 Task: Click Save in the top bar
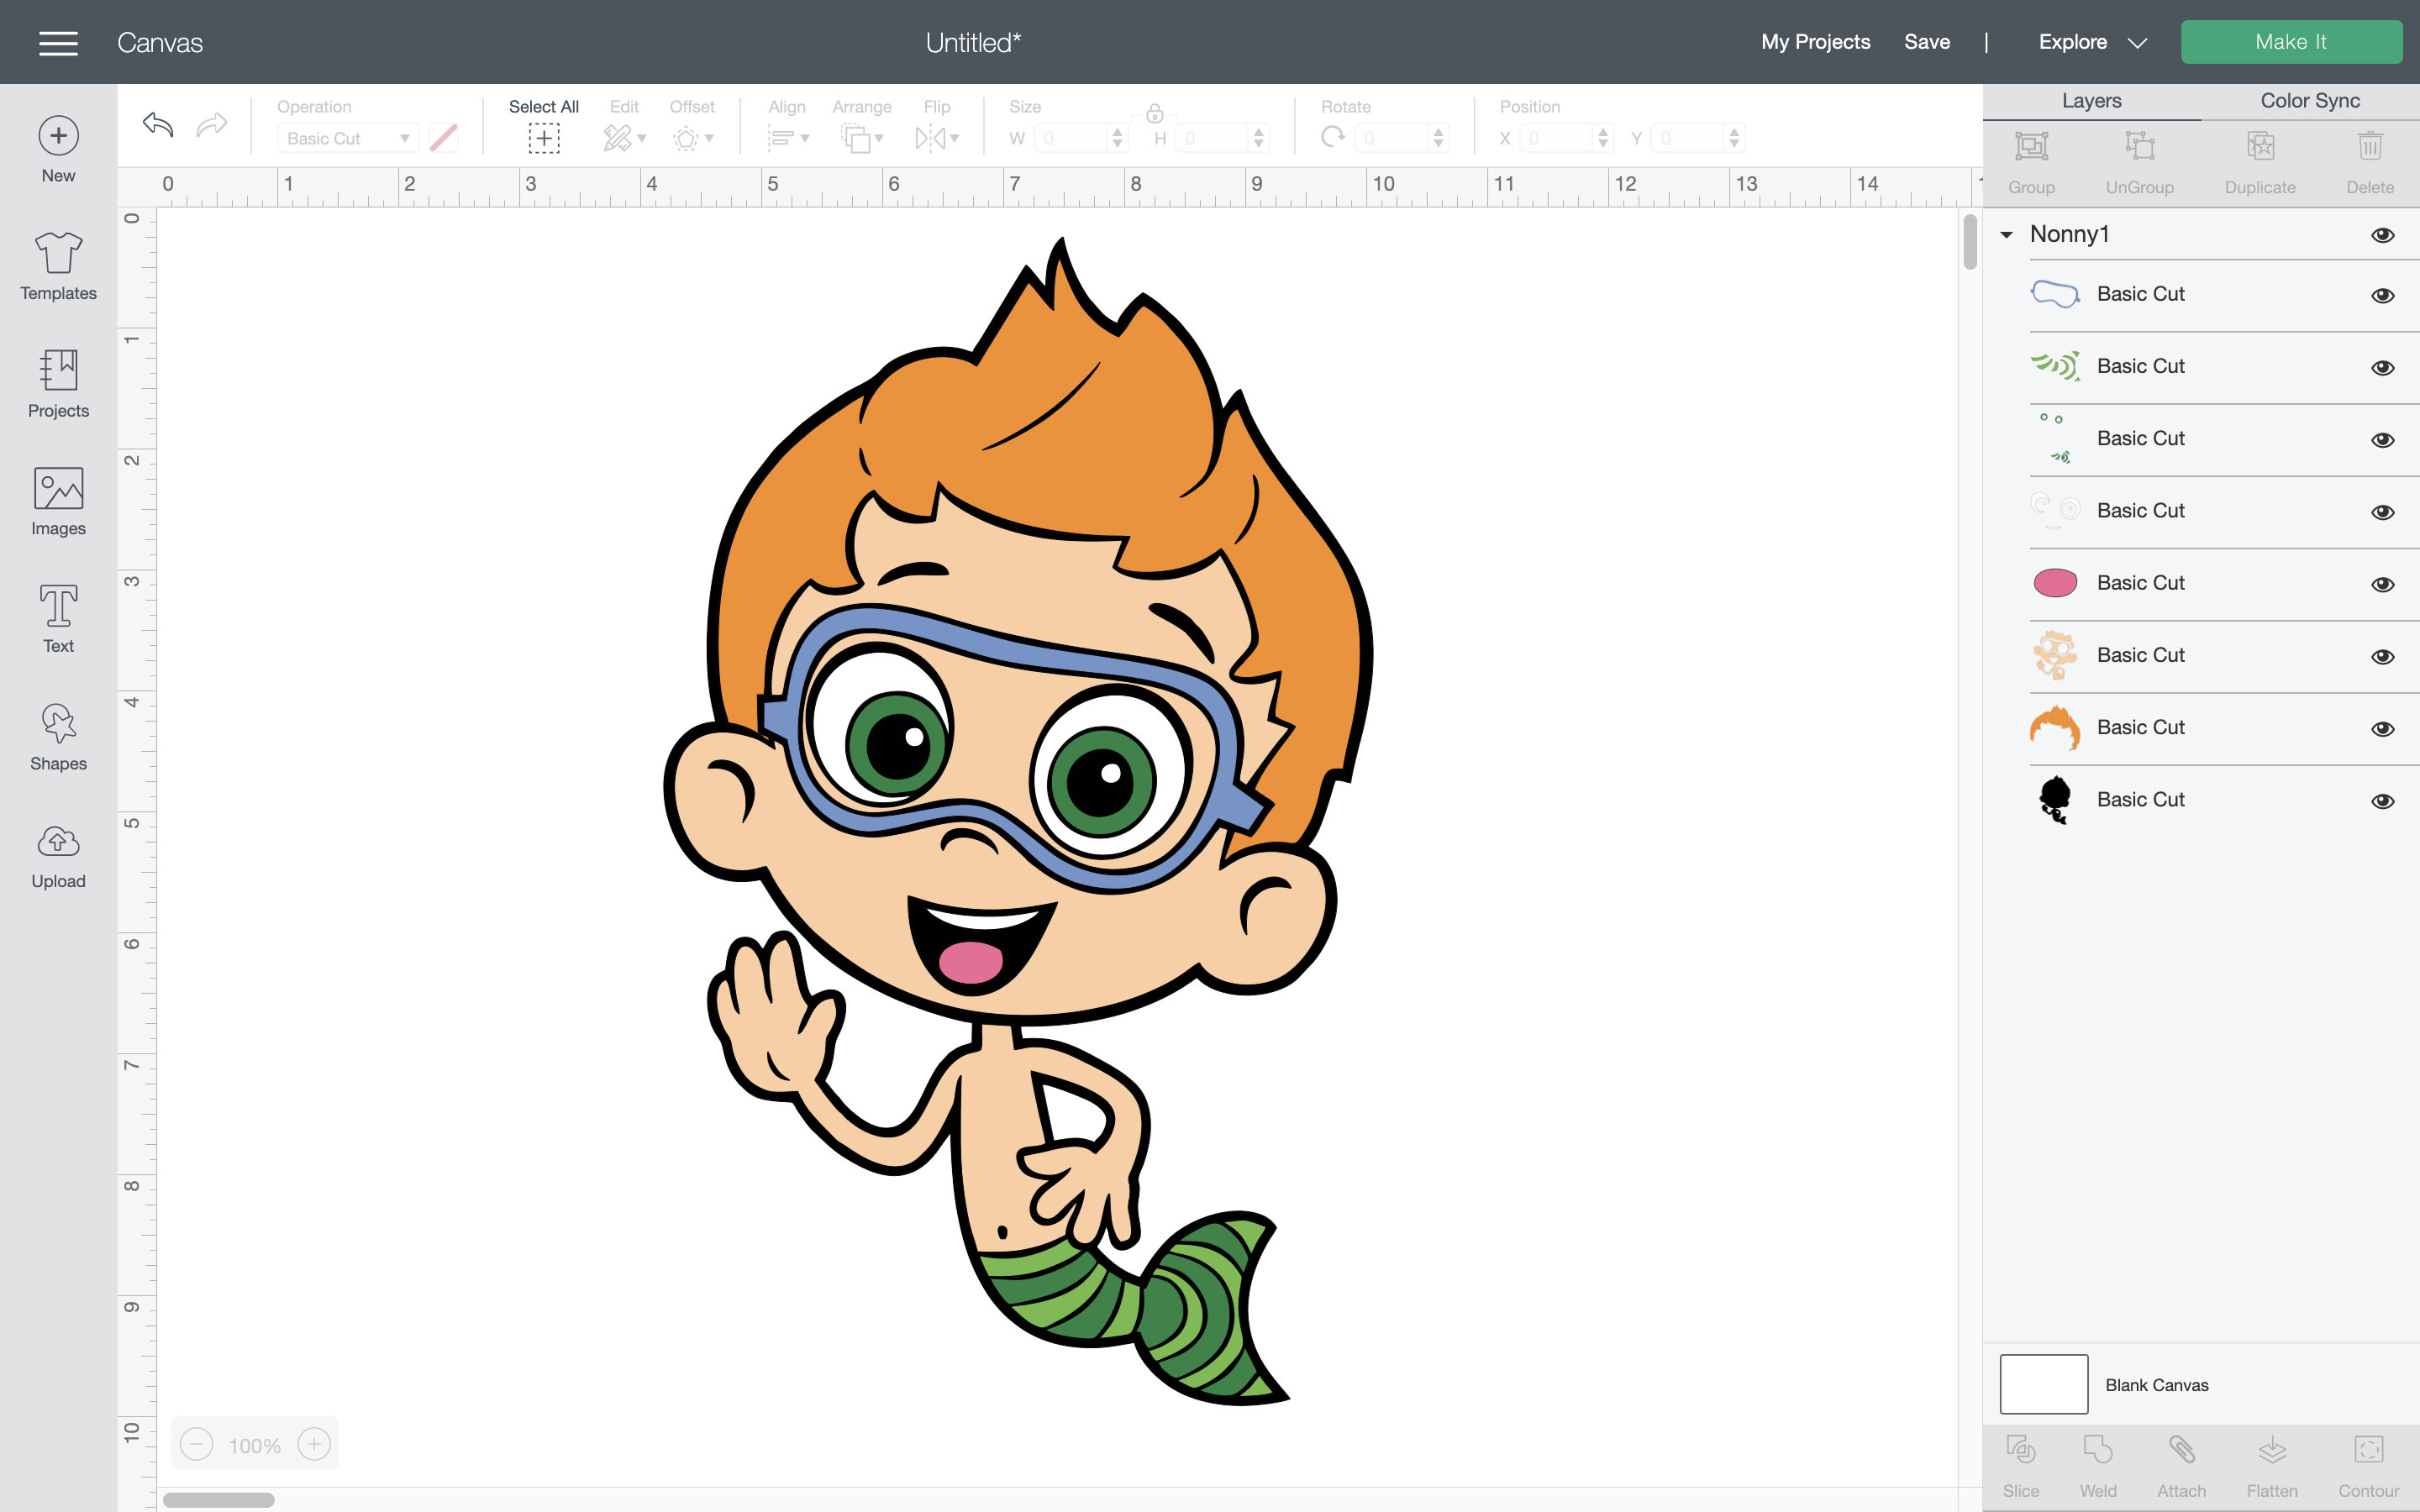(1927, 42)
